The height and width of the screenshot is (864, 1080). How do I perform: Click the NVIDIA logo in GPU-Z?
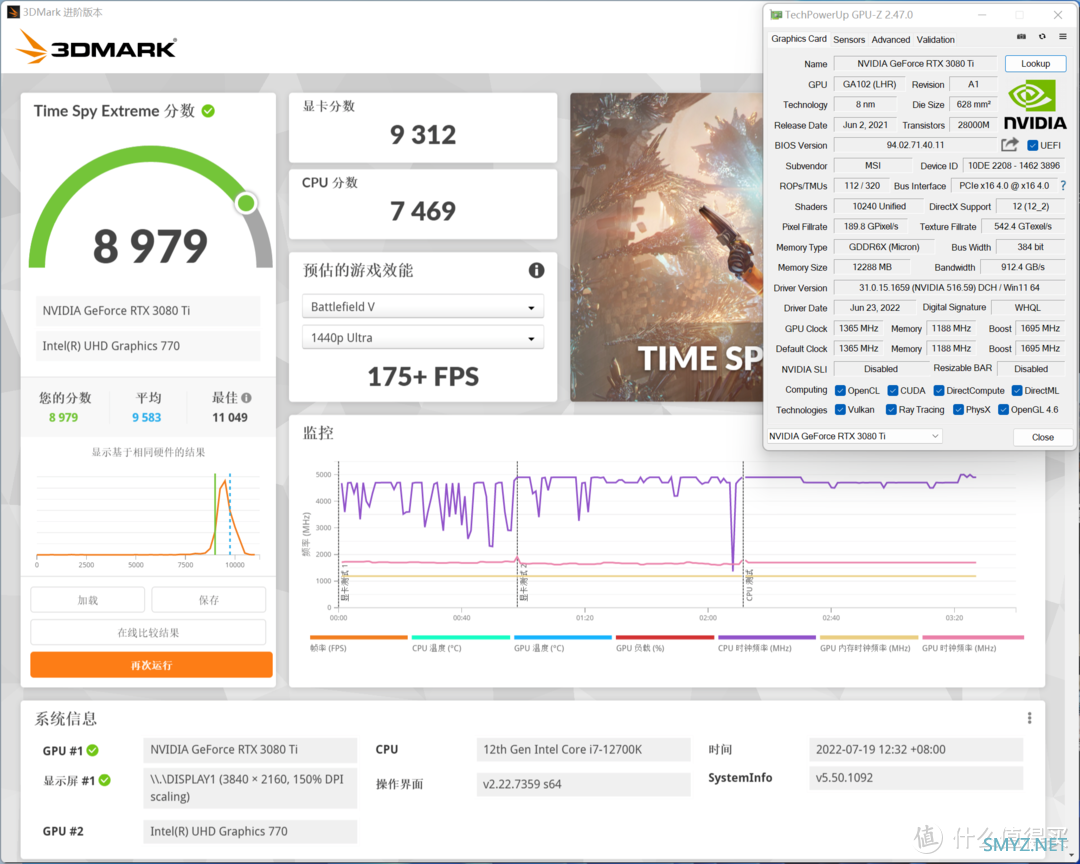pyautogui.click(x=1035, y=105)
